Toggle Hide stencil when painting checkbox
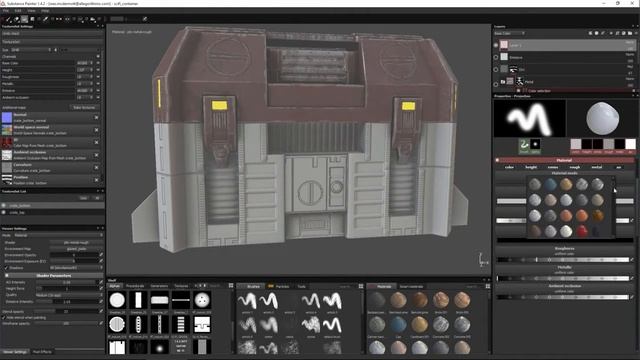 coord(4,318)
